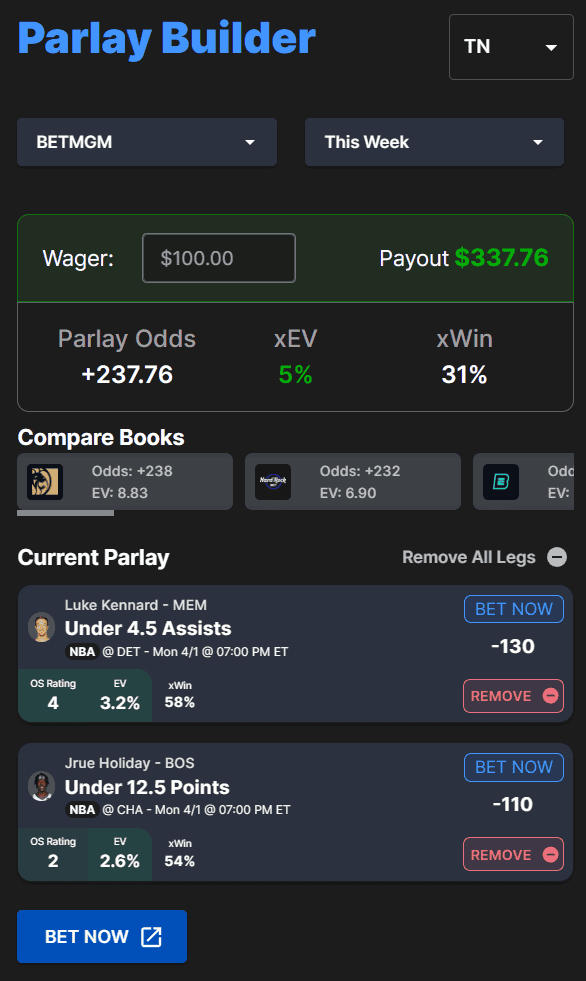Click the BetMGM lion logo icon
Image resolution: width=586 pixels, height=981 pixels.
click(45, 482)
